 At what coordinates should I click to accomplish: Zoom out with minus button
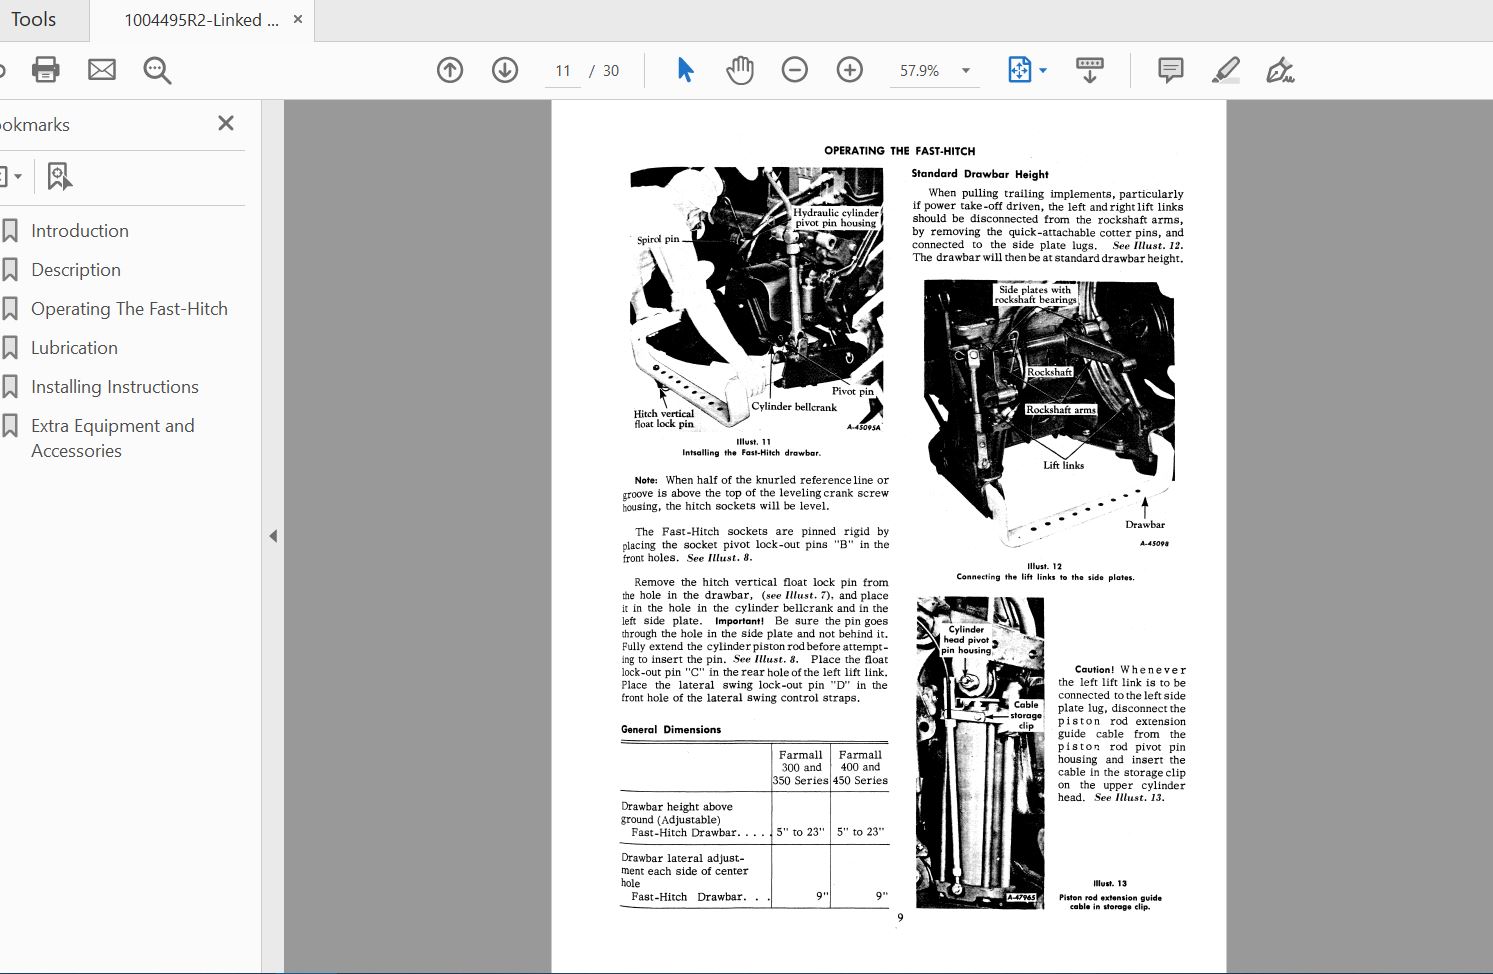click(x=795, y=70)
